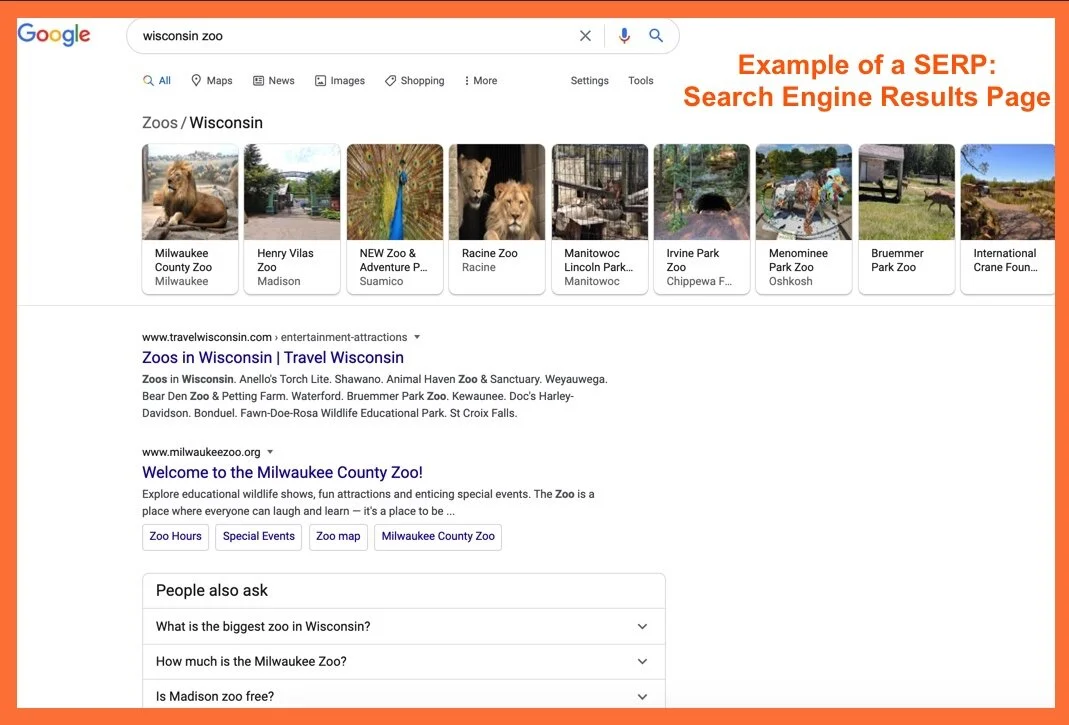The height and width of the screenshot is (725, 1069).
Task: Expand 'What is the biggest zoo in Wisconsin?'
Action: (x=642, y=626)
